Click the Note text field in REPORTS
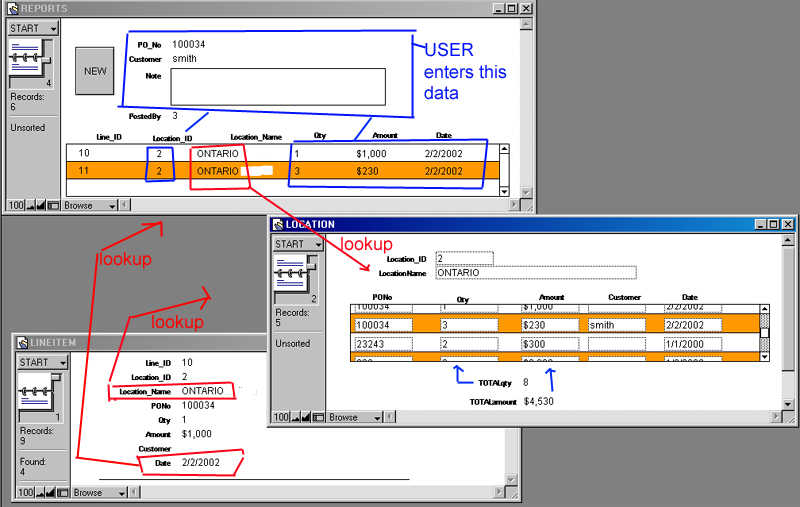 click(277, 86)
